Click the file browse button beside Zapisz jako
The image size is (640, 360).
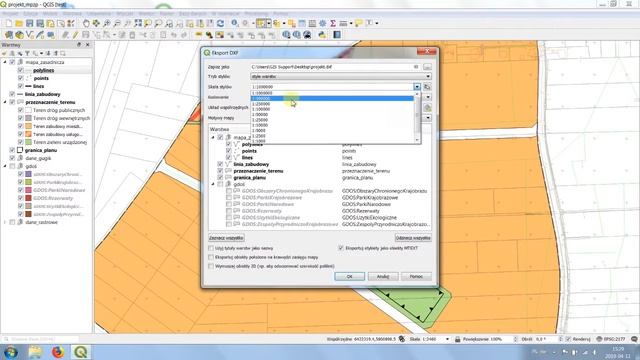pyautogui.click(x=427, y=67)
